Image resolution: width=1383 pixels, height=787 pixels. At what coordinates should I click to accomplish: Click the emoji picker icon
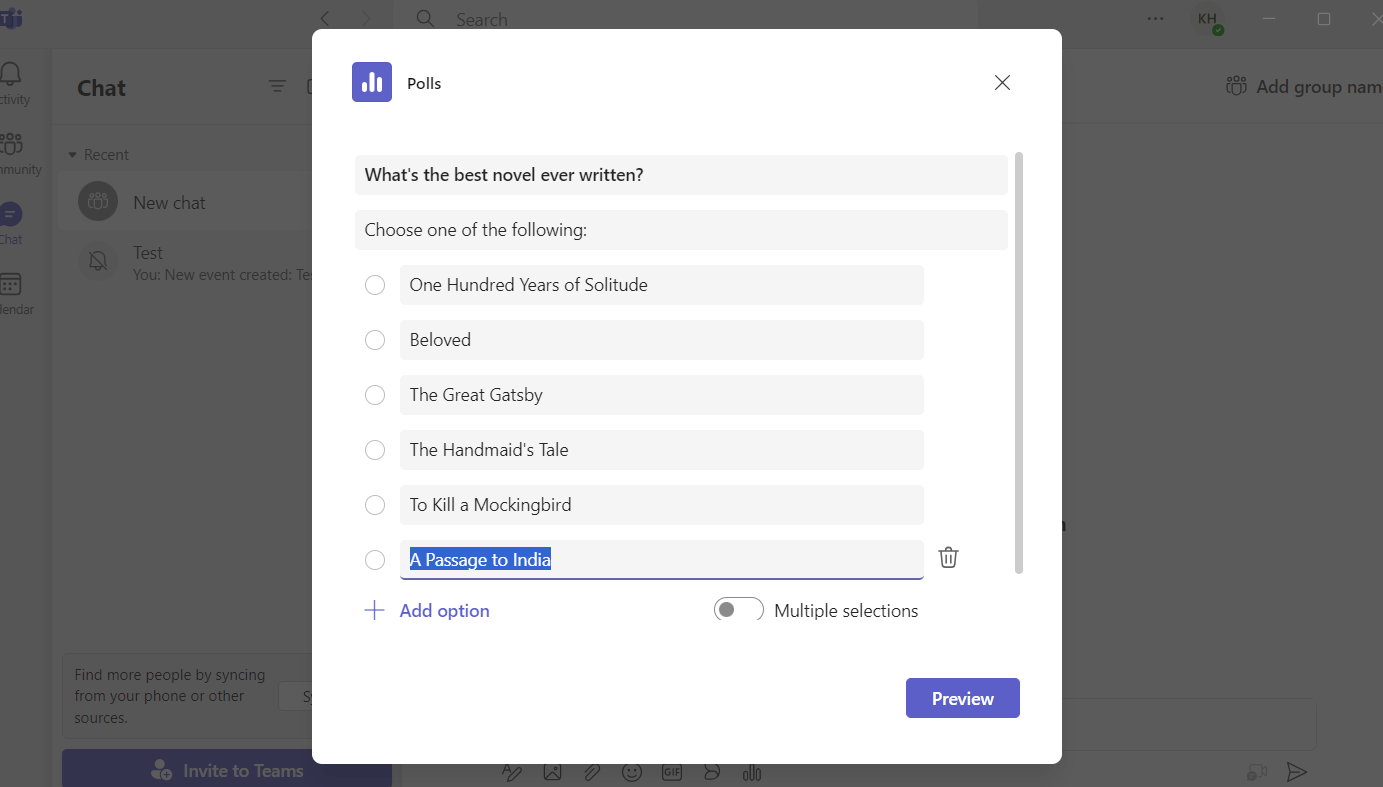point(631,772)
